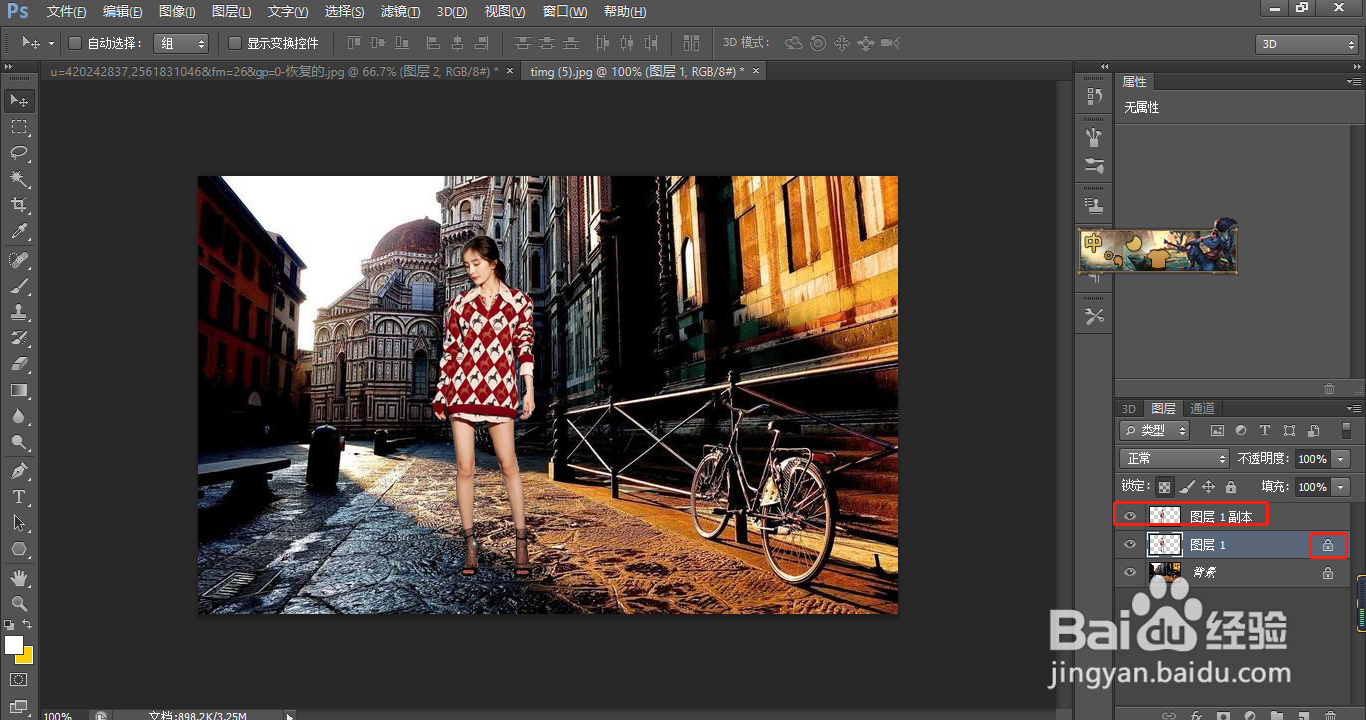
Task: Select the Hand tool
Action: point(19,577)
